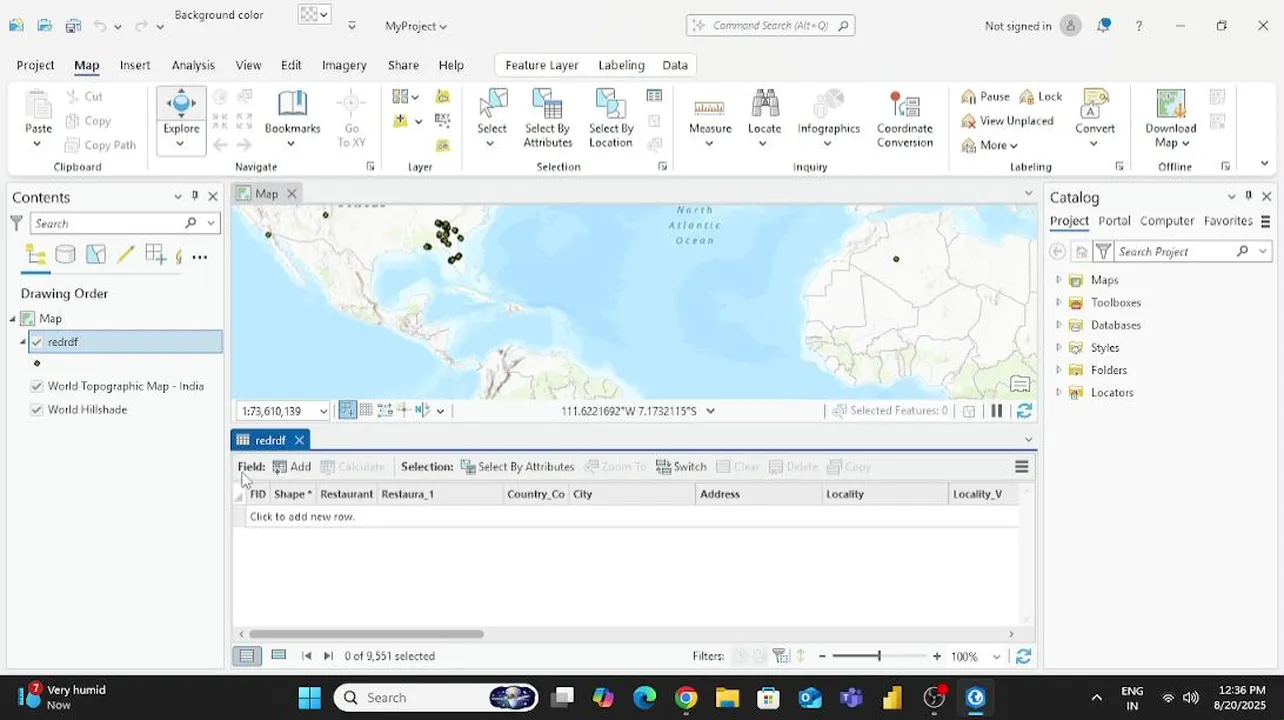
Task: Open the Labeling contextual tab
Action: click(621, 65)
